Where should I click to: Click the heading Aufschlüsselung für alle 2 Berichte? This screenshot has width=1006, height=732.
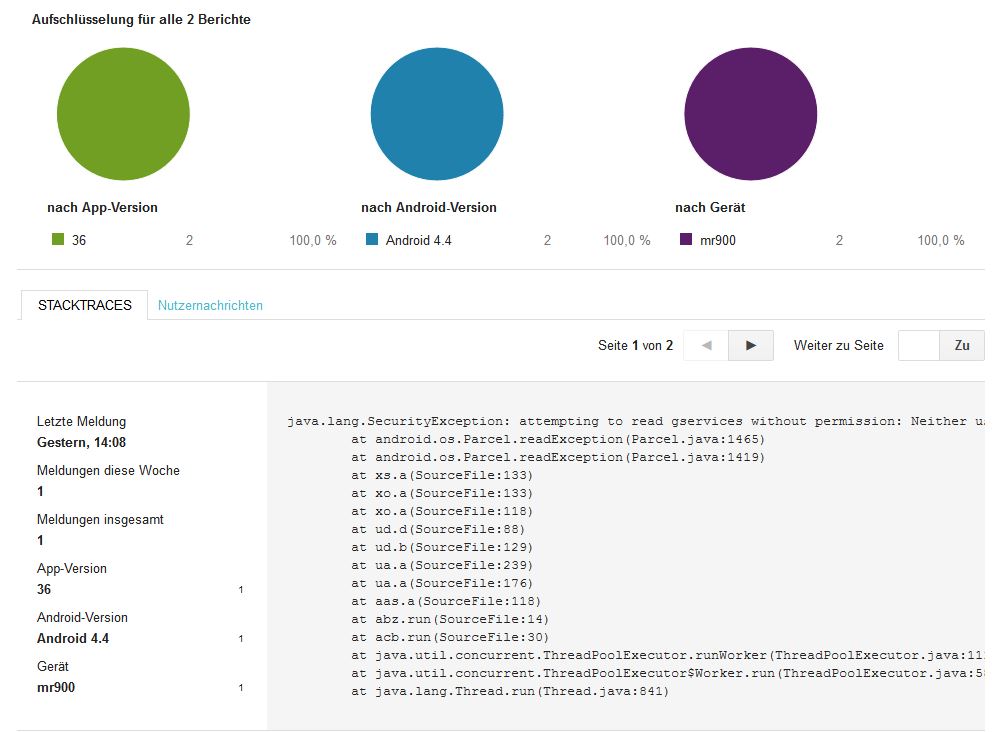point(141,19)
